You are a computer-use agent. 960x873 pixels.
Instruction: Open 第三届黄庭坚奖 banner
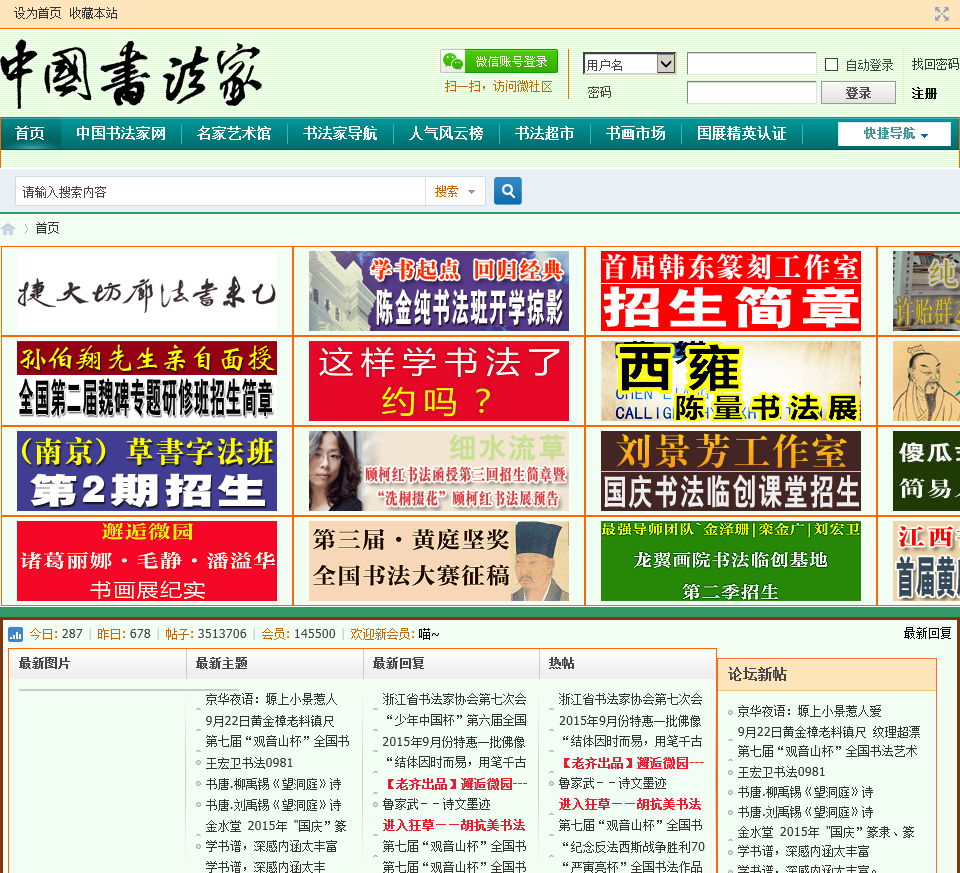[439, 561]
